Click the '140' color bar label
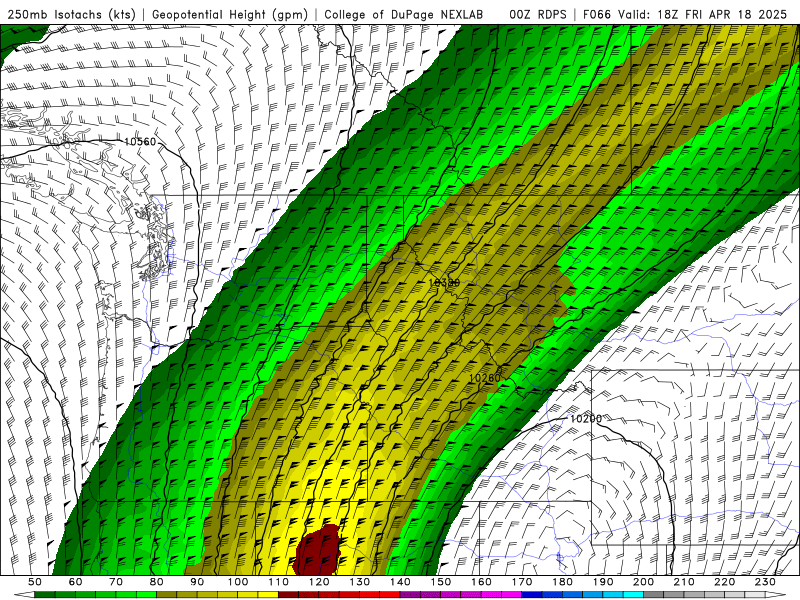The width and height of the screenshot is (800, 600). (x=400, y=582)
